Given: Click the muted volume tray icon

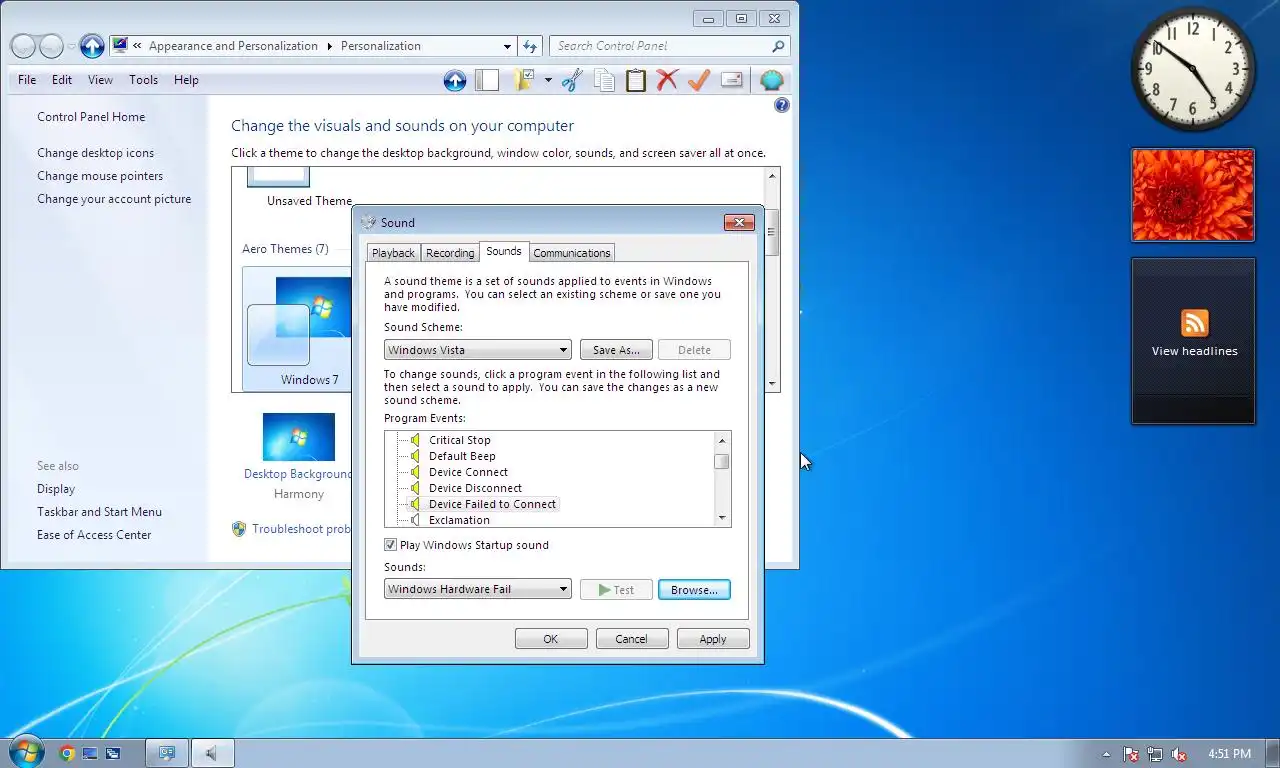Looking at the screenshot, I should (1179, 754).
